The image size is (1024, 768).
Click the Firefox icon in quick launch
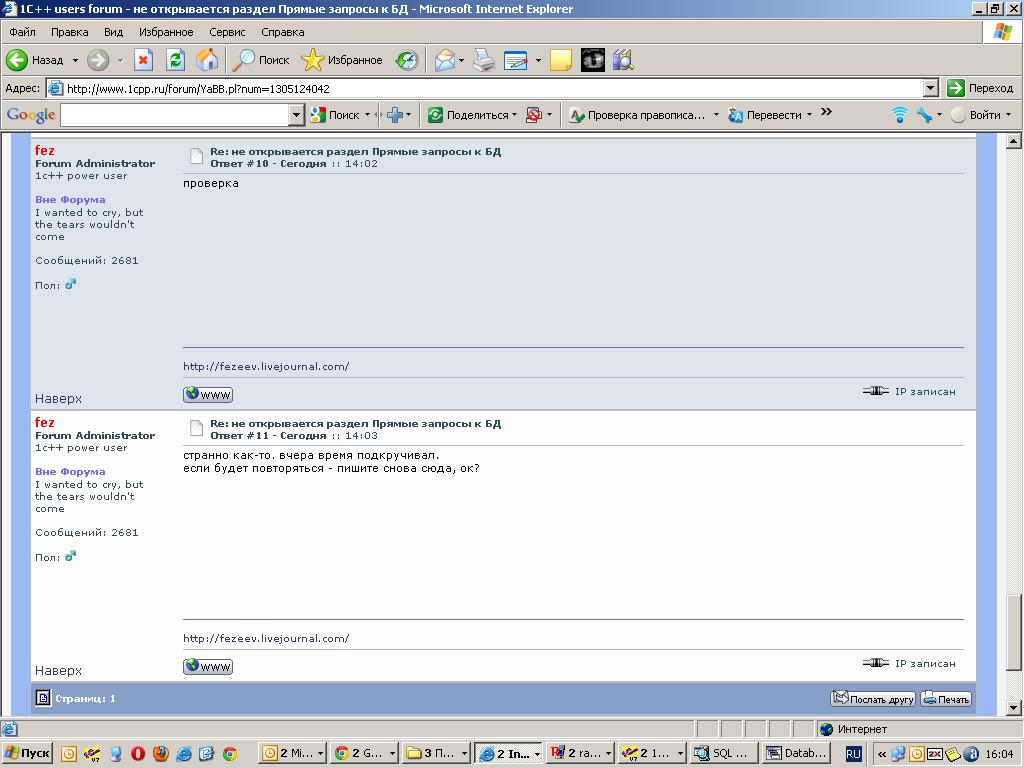(x=161, y=753)
